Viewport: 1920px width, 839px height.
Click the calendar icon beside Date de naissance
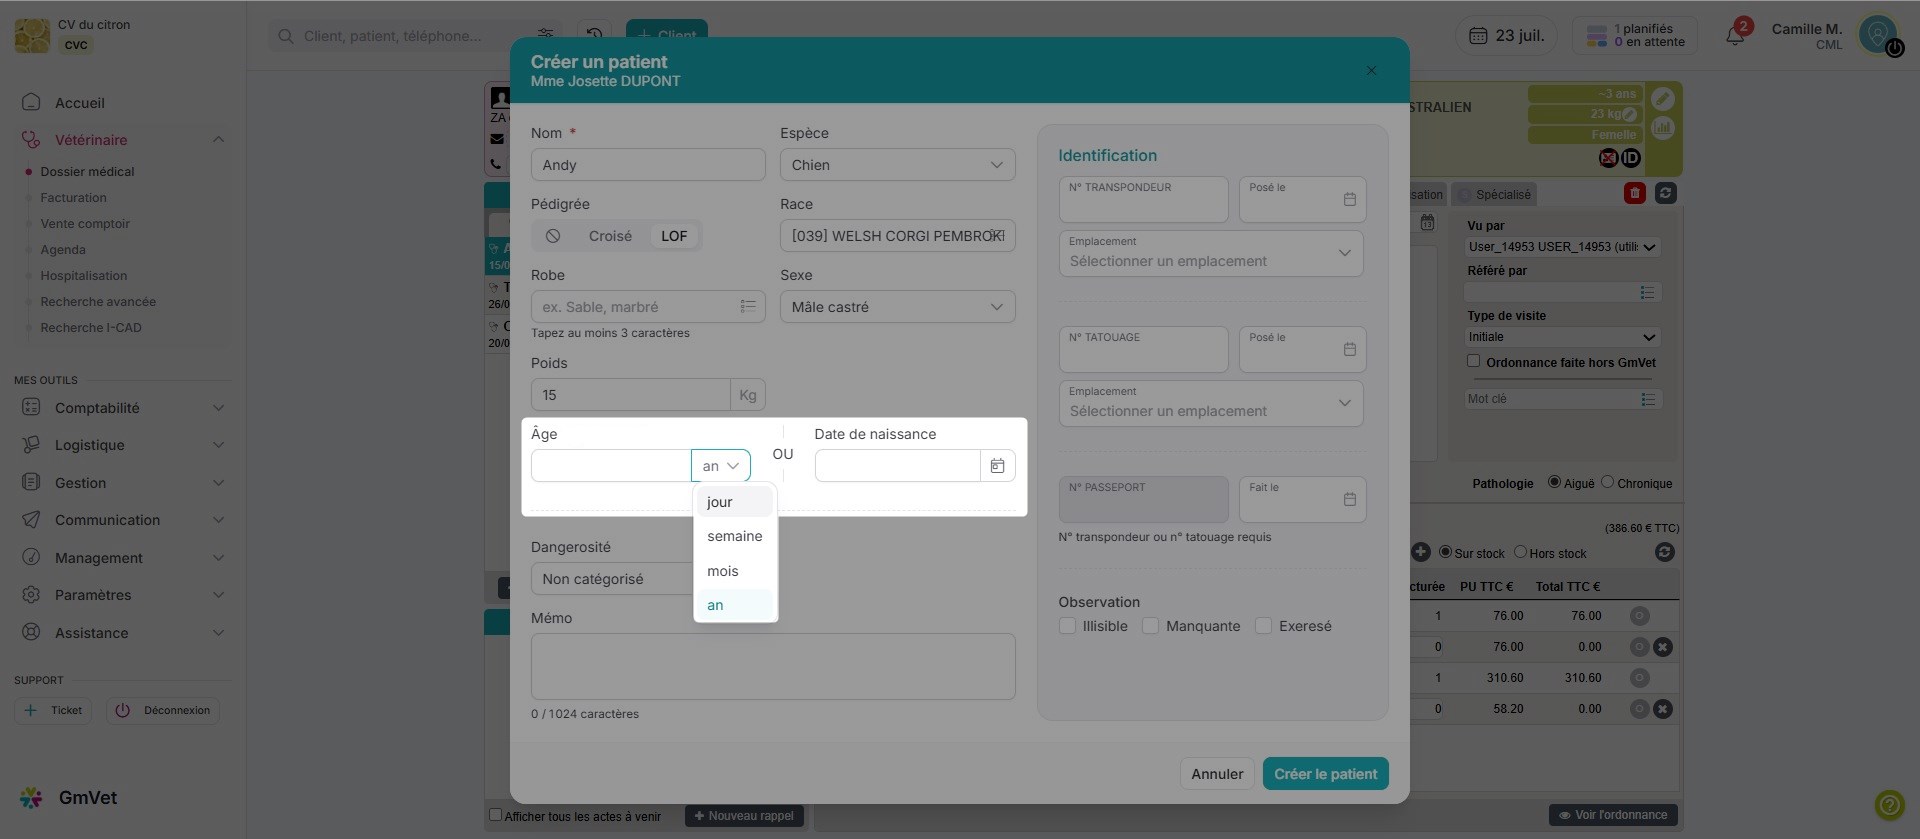click(997, 466)
